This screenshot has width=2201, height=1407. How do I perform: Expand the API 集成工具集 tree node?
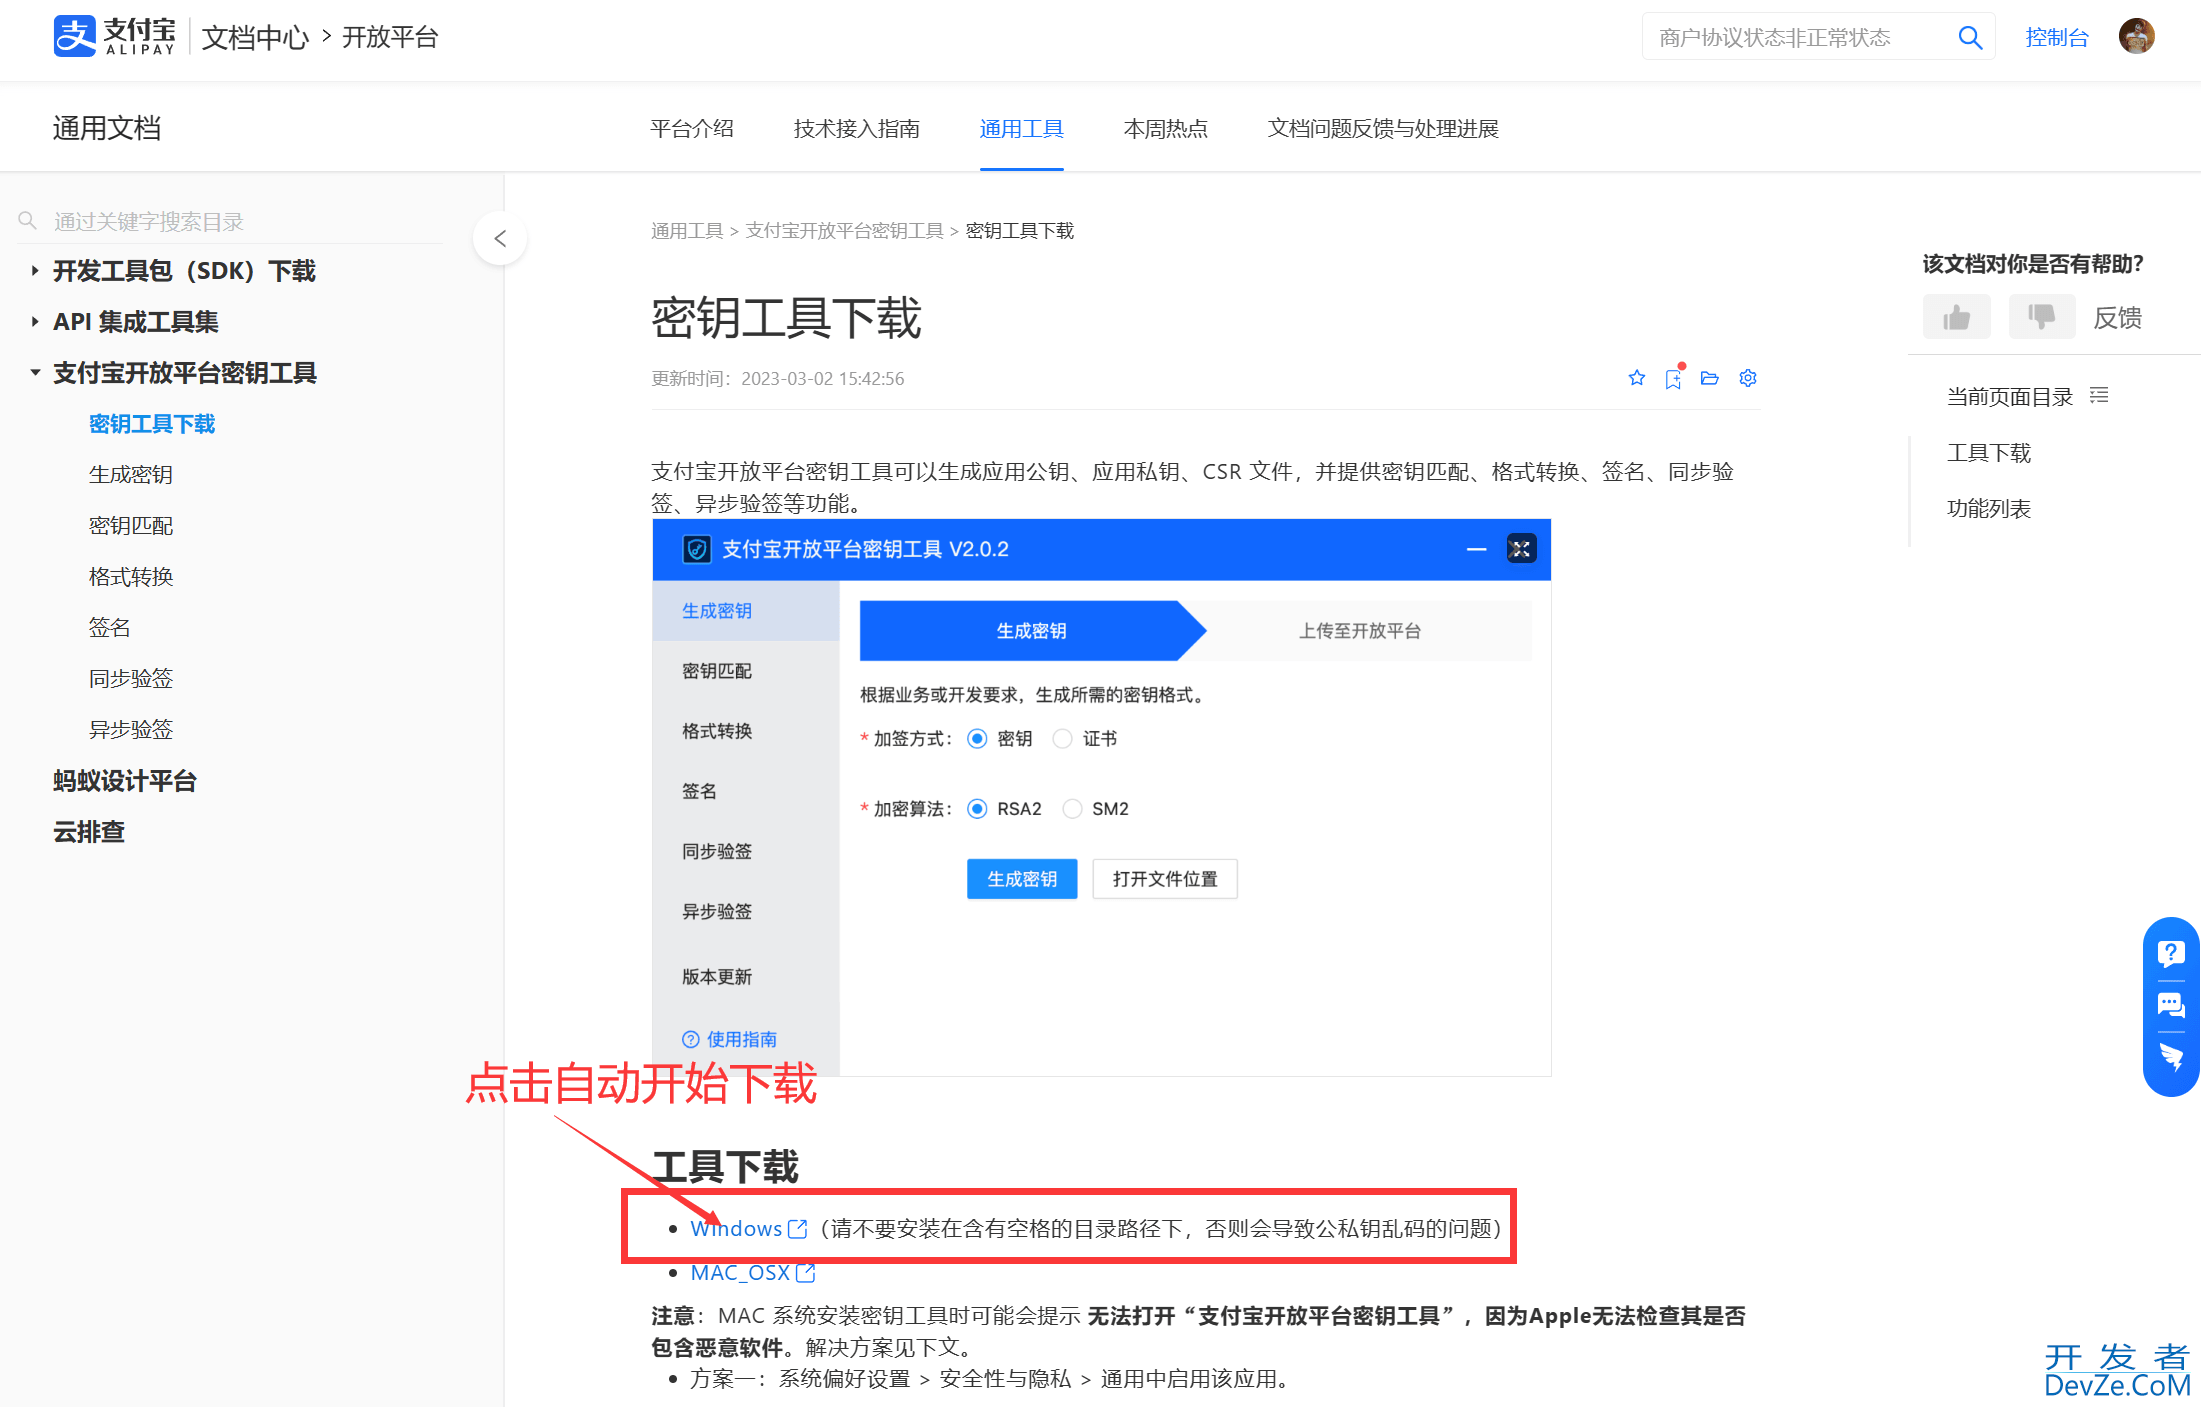35,321
